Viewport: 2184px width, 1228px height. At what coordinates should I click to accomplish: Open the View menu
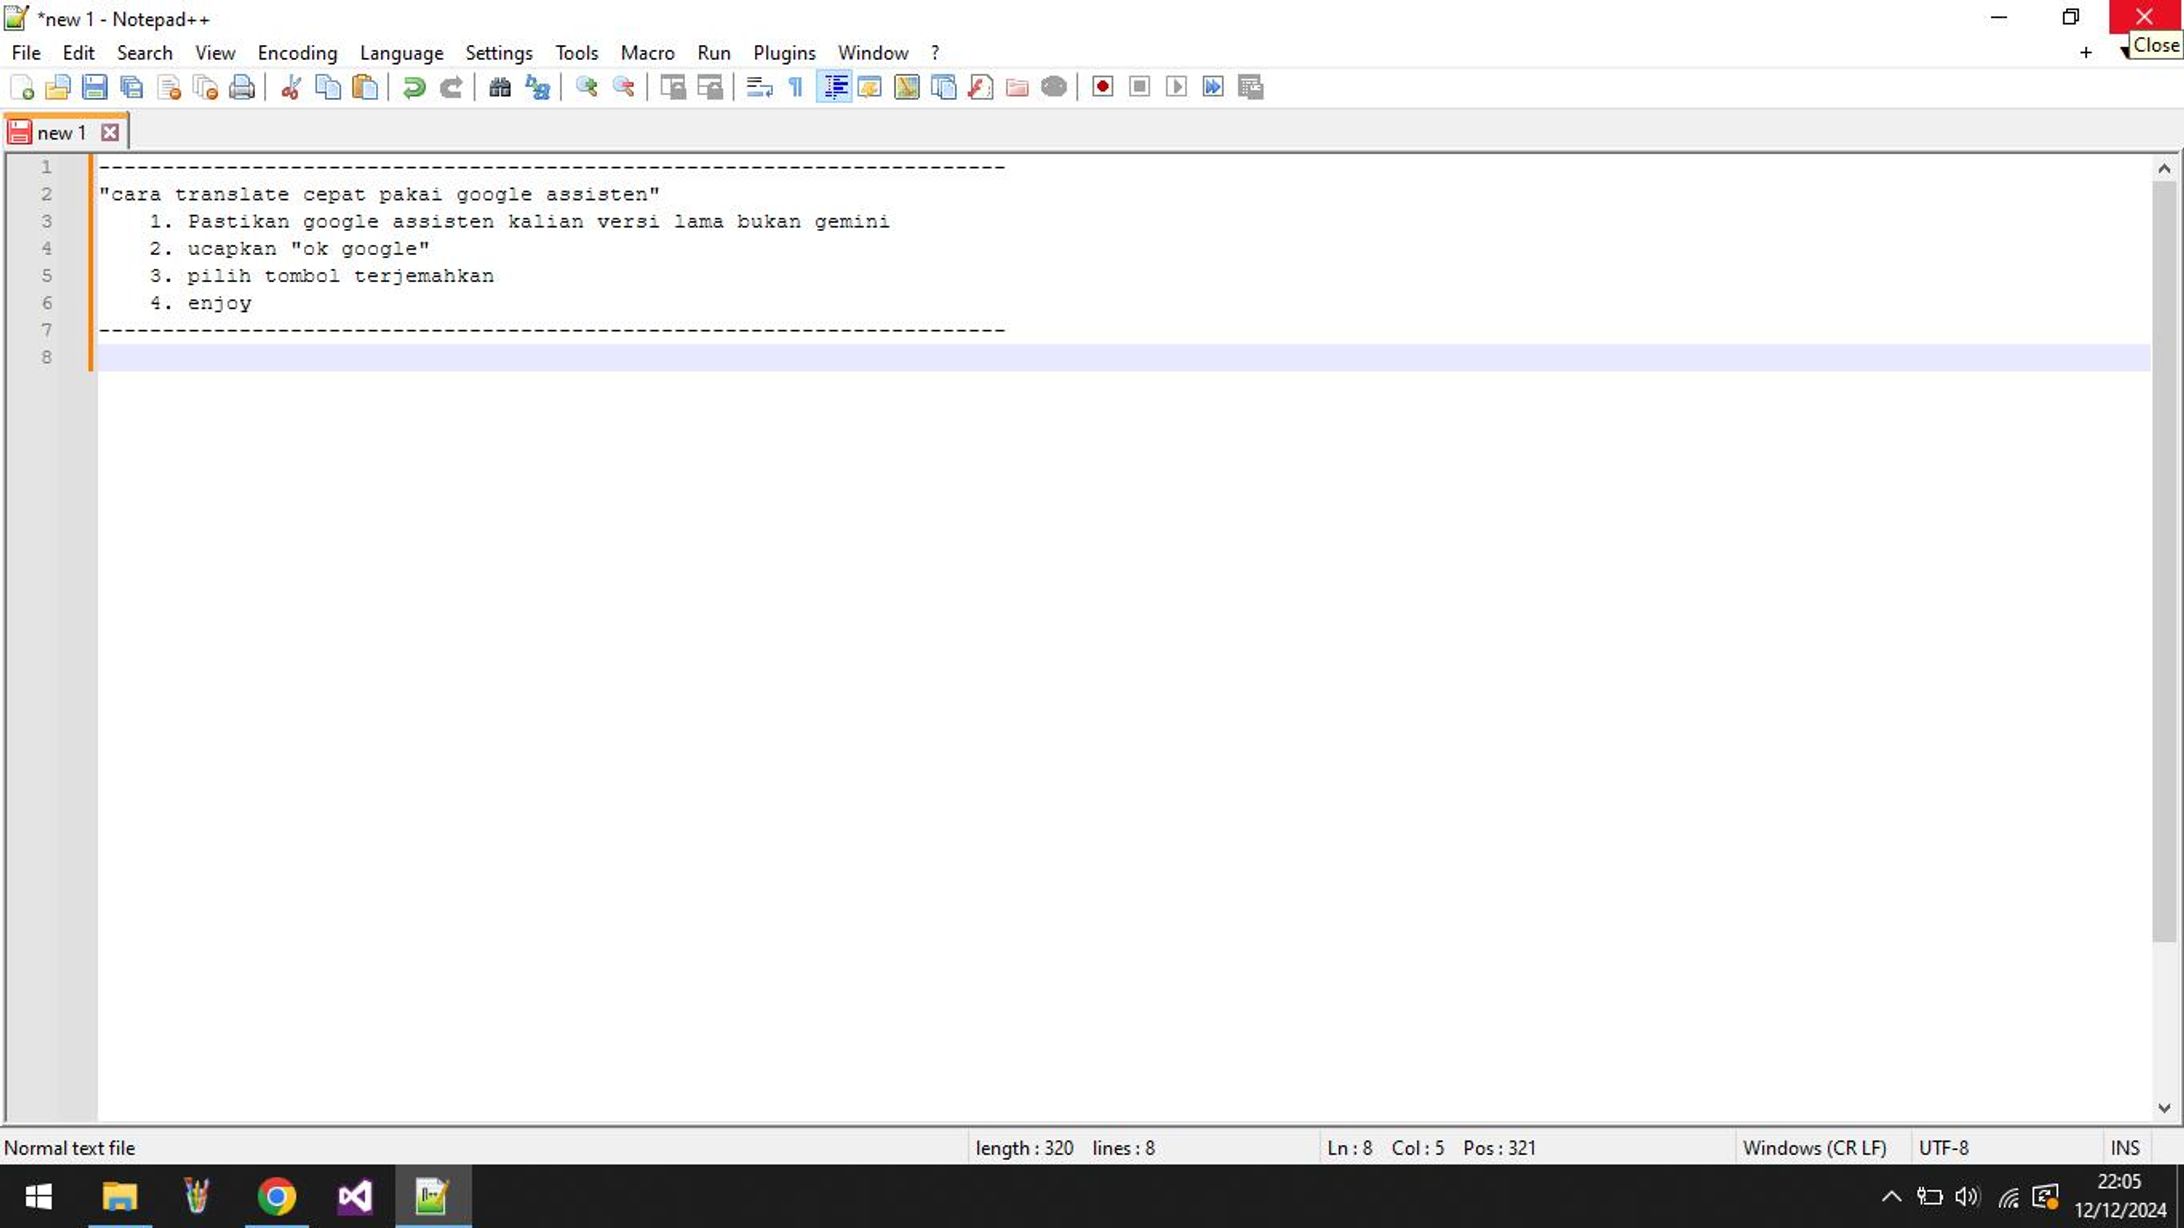215,53
